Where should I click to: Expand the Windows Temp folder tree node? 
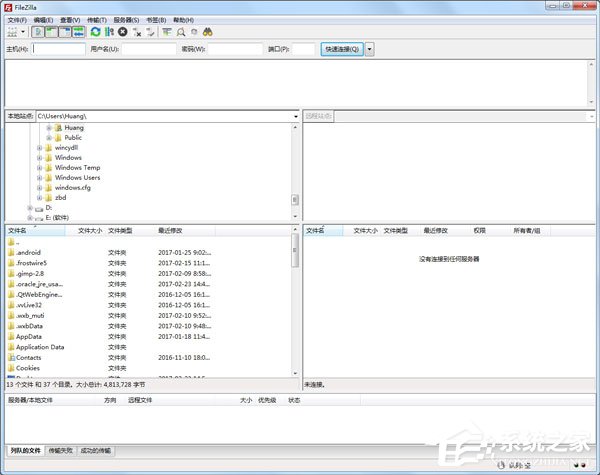(40, 168)
